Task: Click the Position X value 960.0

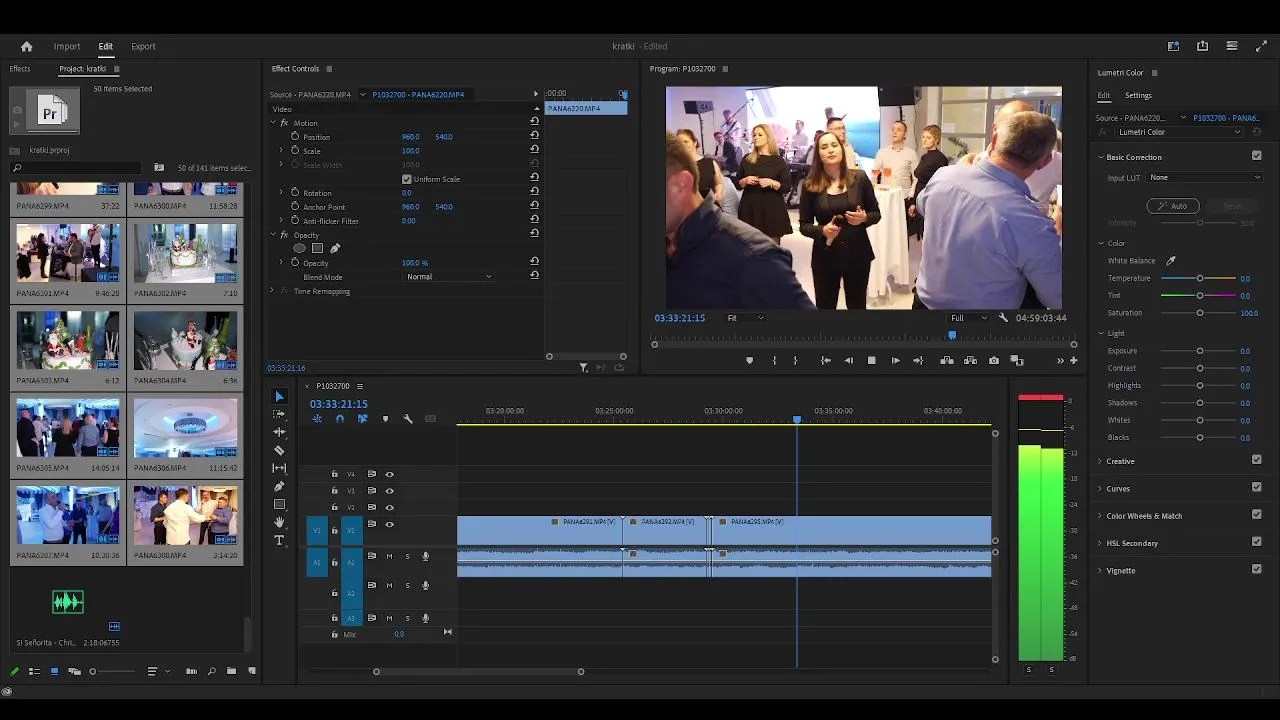Action: click(410, 137)
